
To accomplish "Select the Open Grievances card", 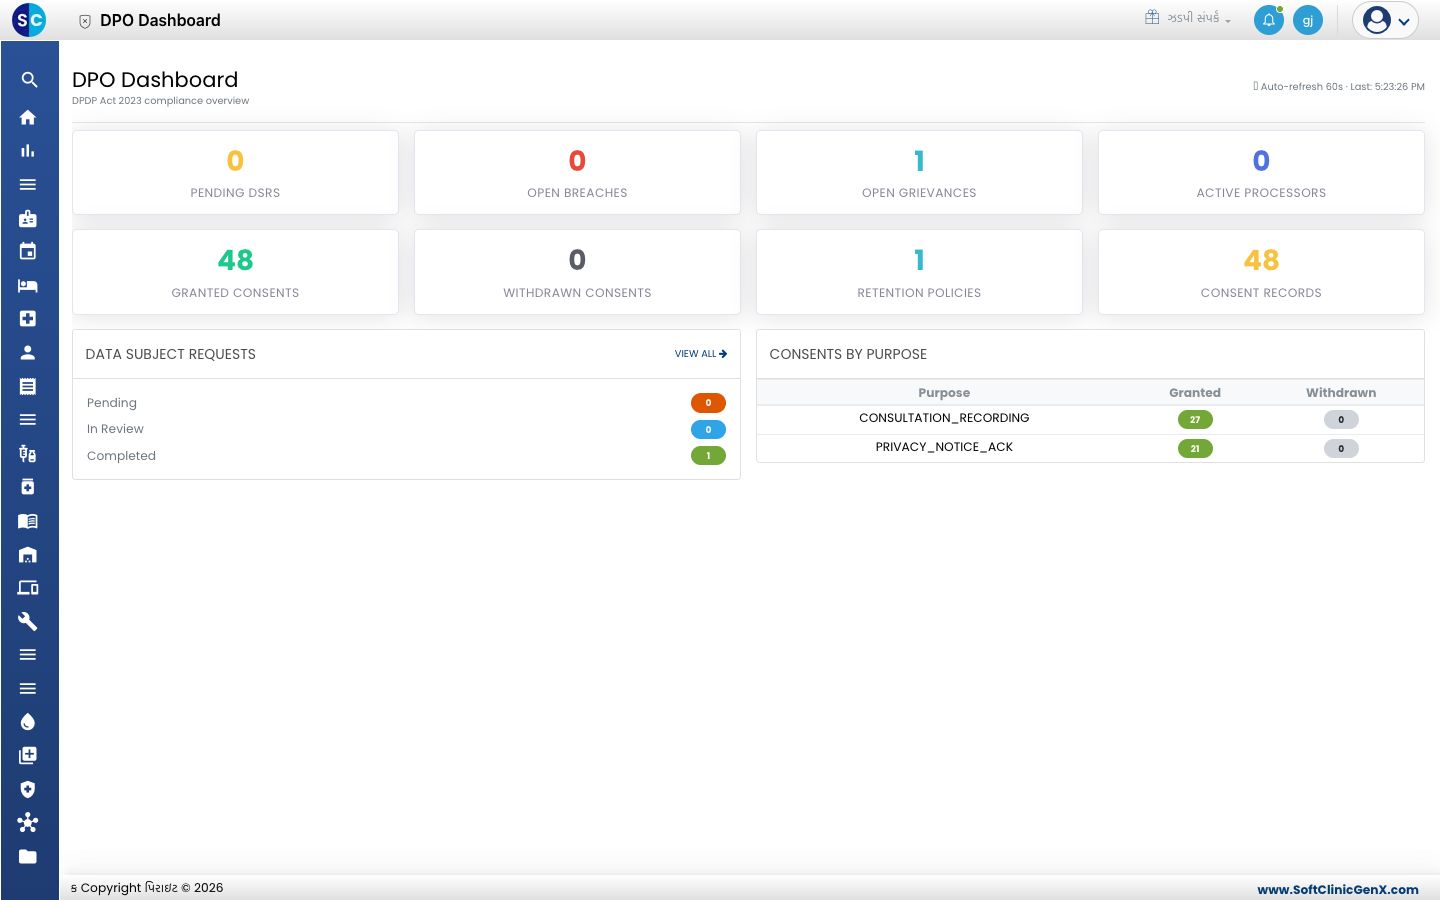I will point(919,172).
